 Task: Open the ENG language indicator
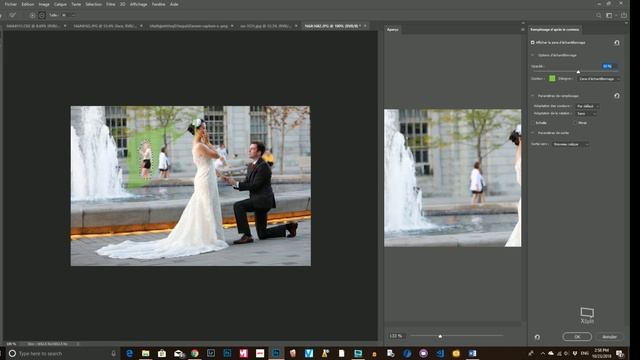(584, 353)
